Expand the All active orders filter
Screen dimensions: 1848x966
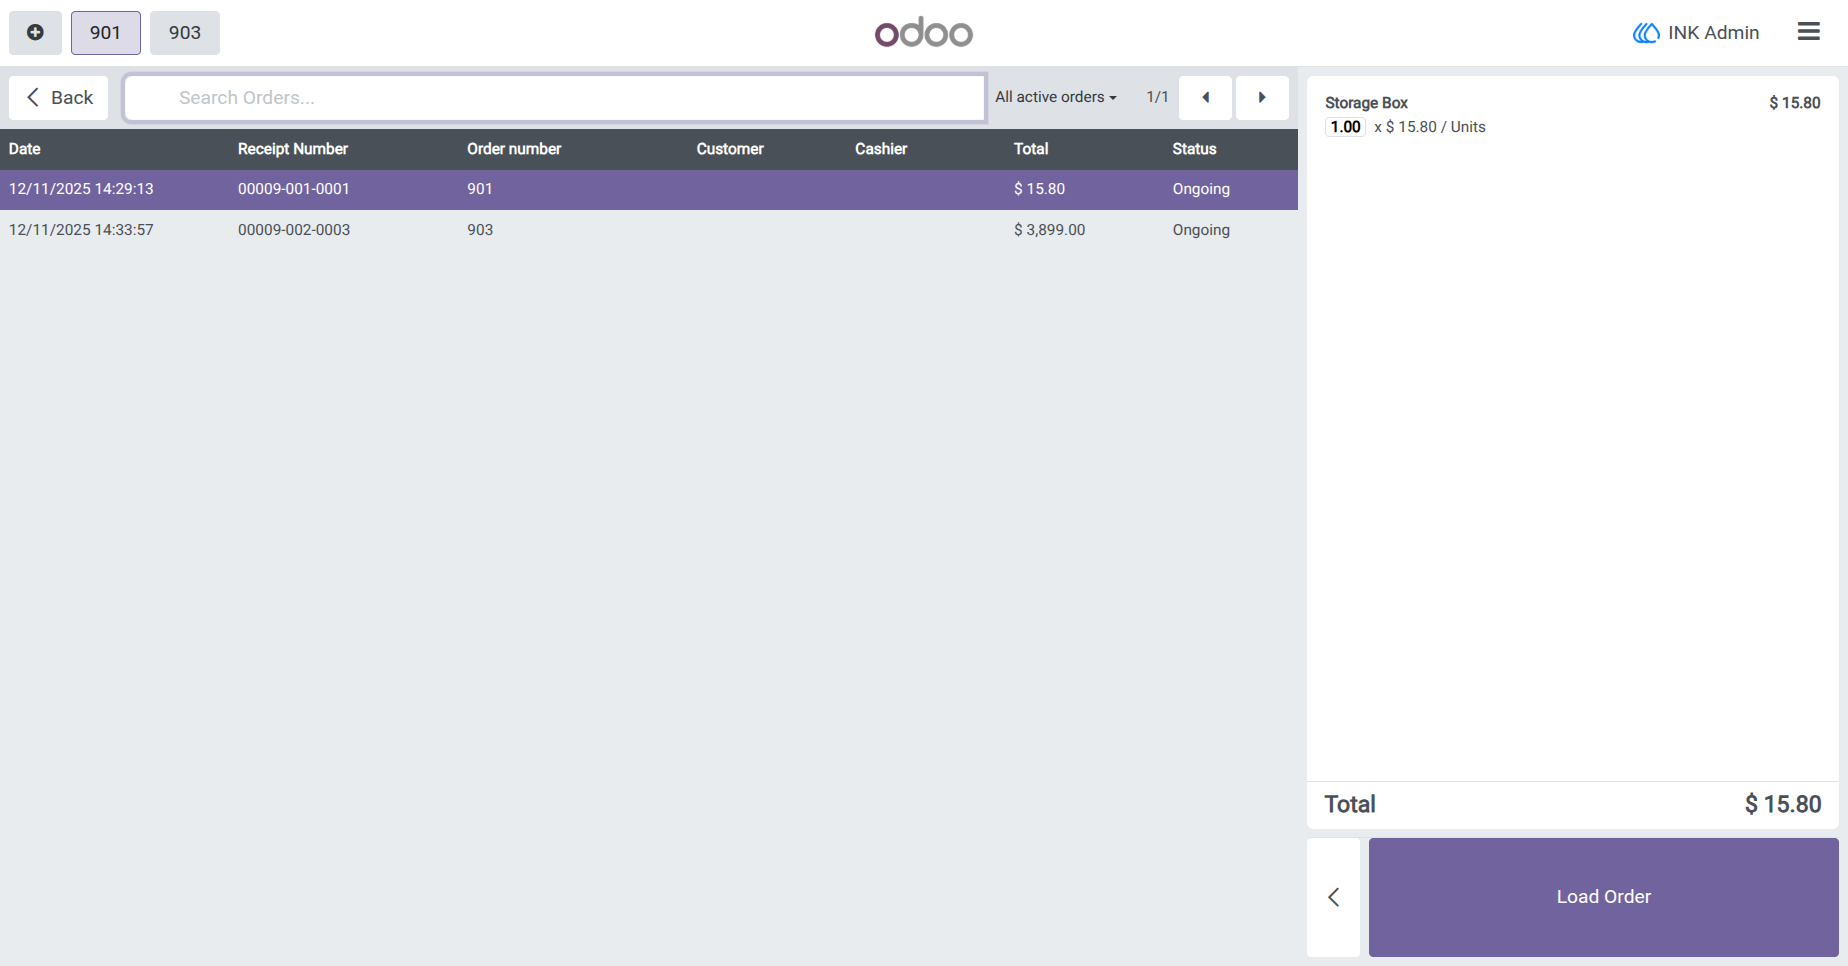click(1056, 97)
